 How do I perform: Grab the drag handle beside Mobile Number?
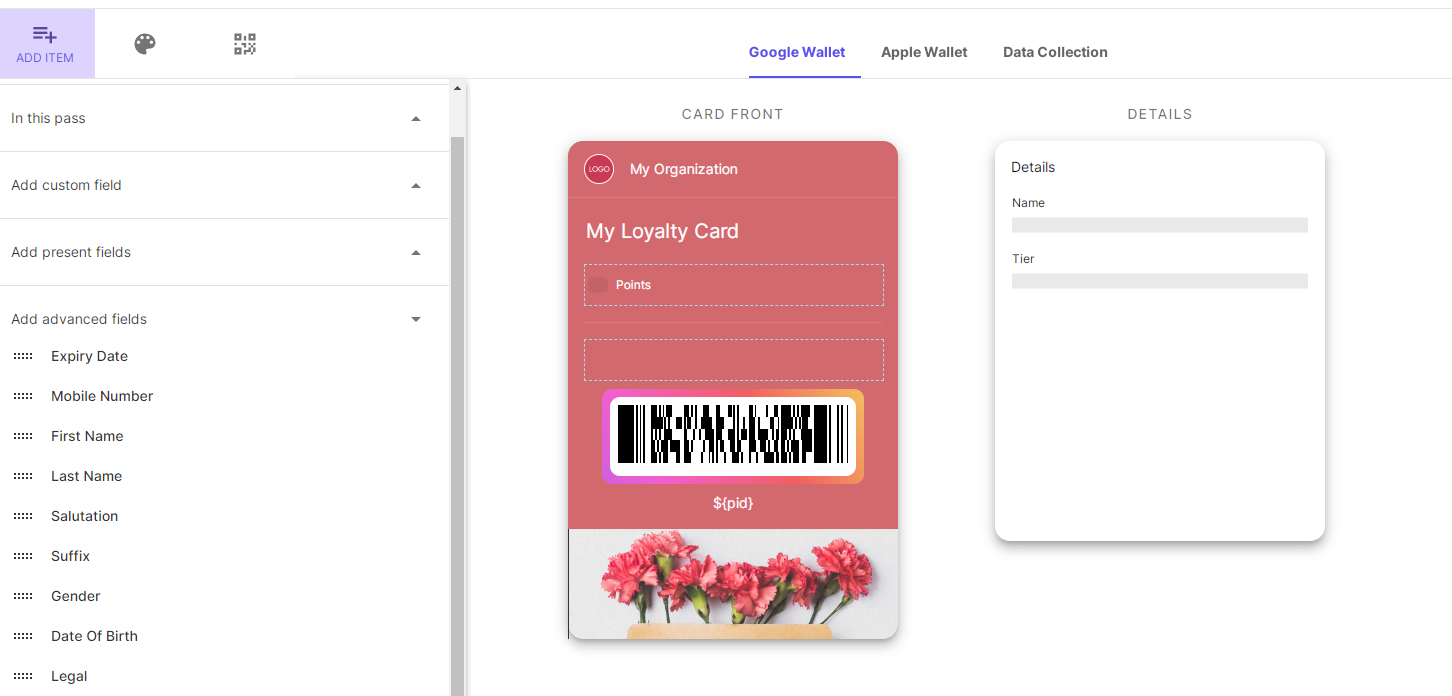(x=23, y=396)
